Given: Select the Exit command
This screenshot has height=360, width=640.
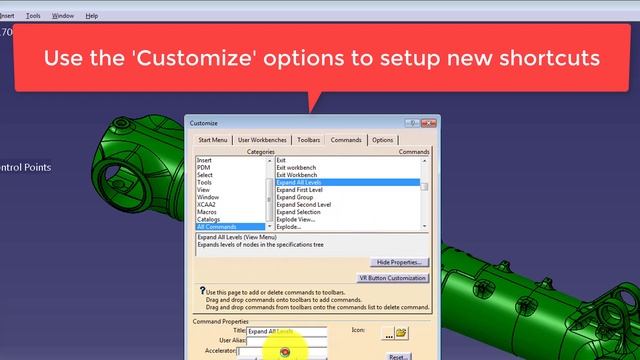Looking at the screenshot, I should click(348, 160).
